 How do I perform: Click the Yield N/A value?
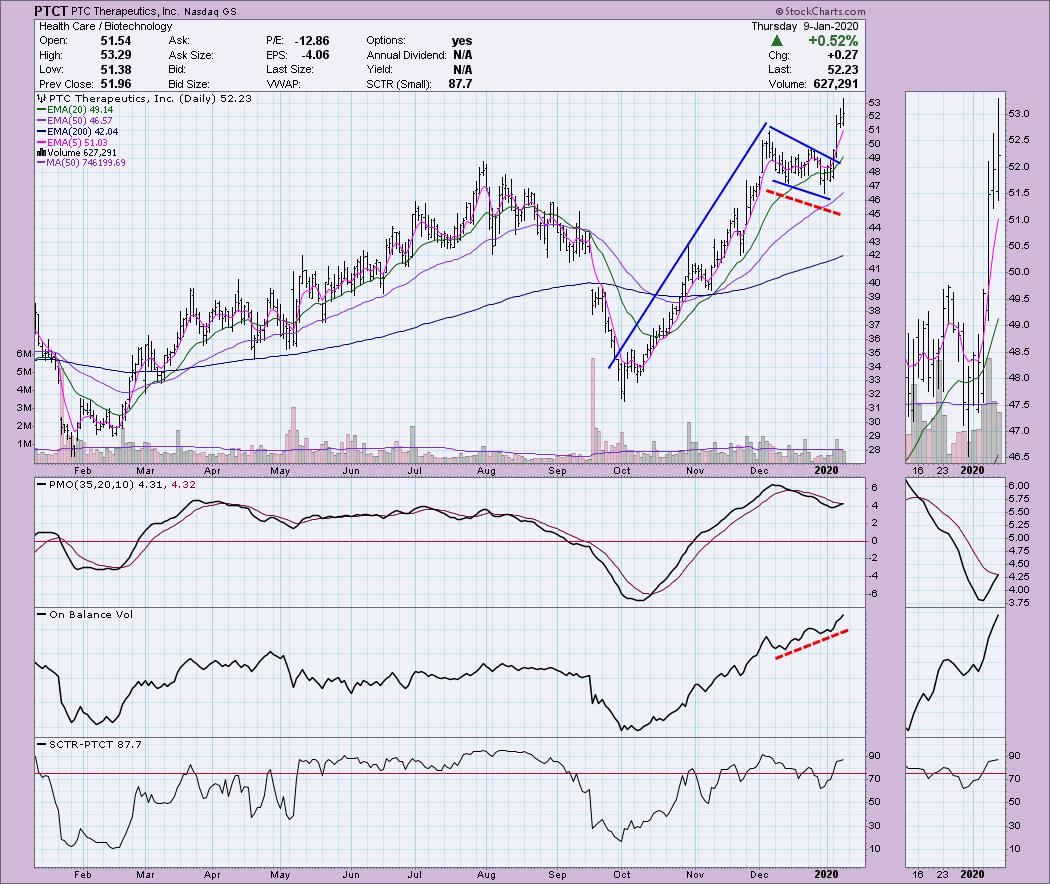[x=462, y=70]
